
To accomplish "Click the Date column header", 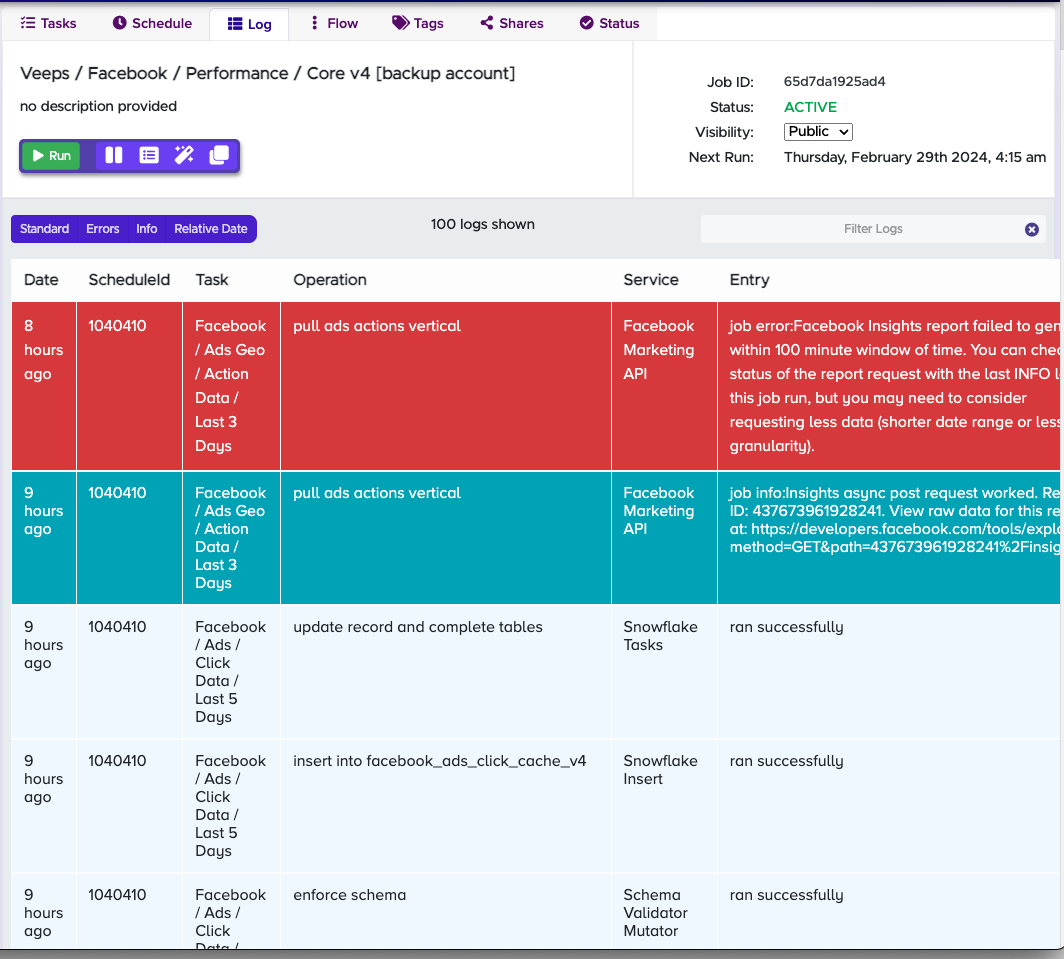I will point(41,280).
